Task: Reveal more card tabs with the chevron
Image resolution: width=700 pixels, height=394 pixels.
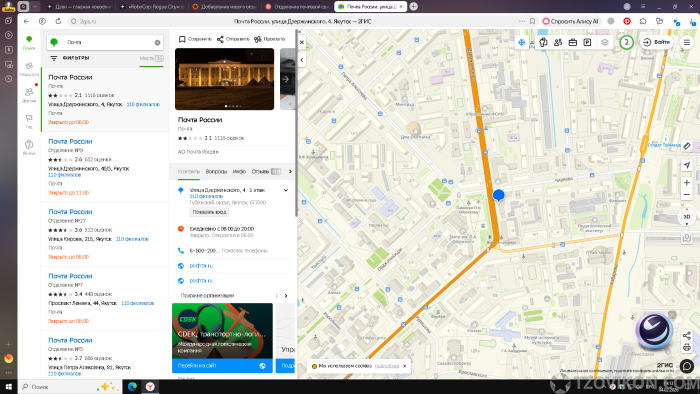Action: click(290, 171)
